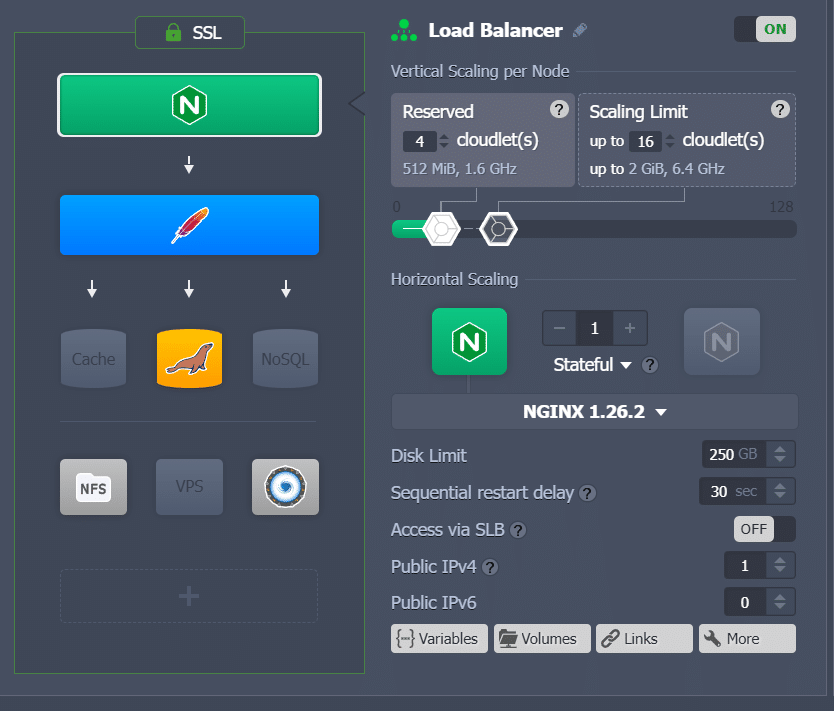
Task: Click the MariaDB seal database icon
Action: (x=189, y=358)
